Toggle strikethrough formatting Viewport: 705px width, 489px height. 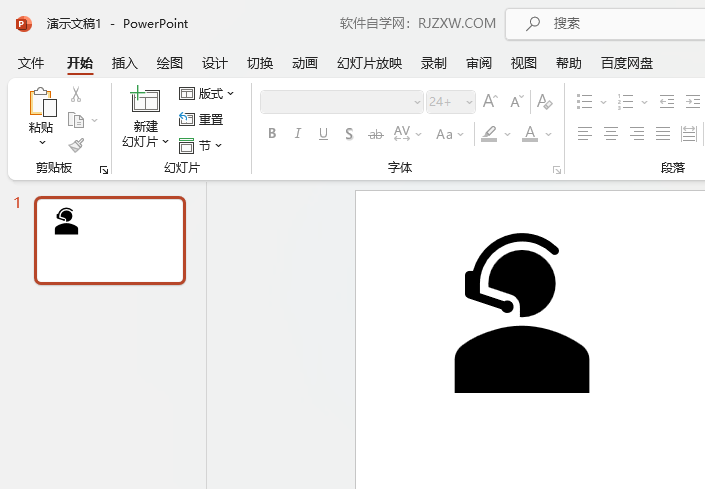[x=375, y=134]
